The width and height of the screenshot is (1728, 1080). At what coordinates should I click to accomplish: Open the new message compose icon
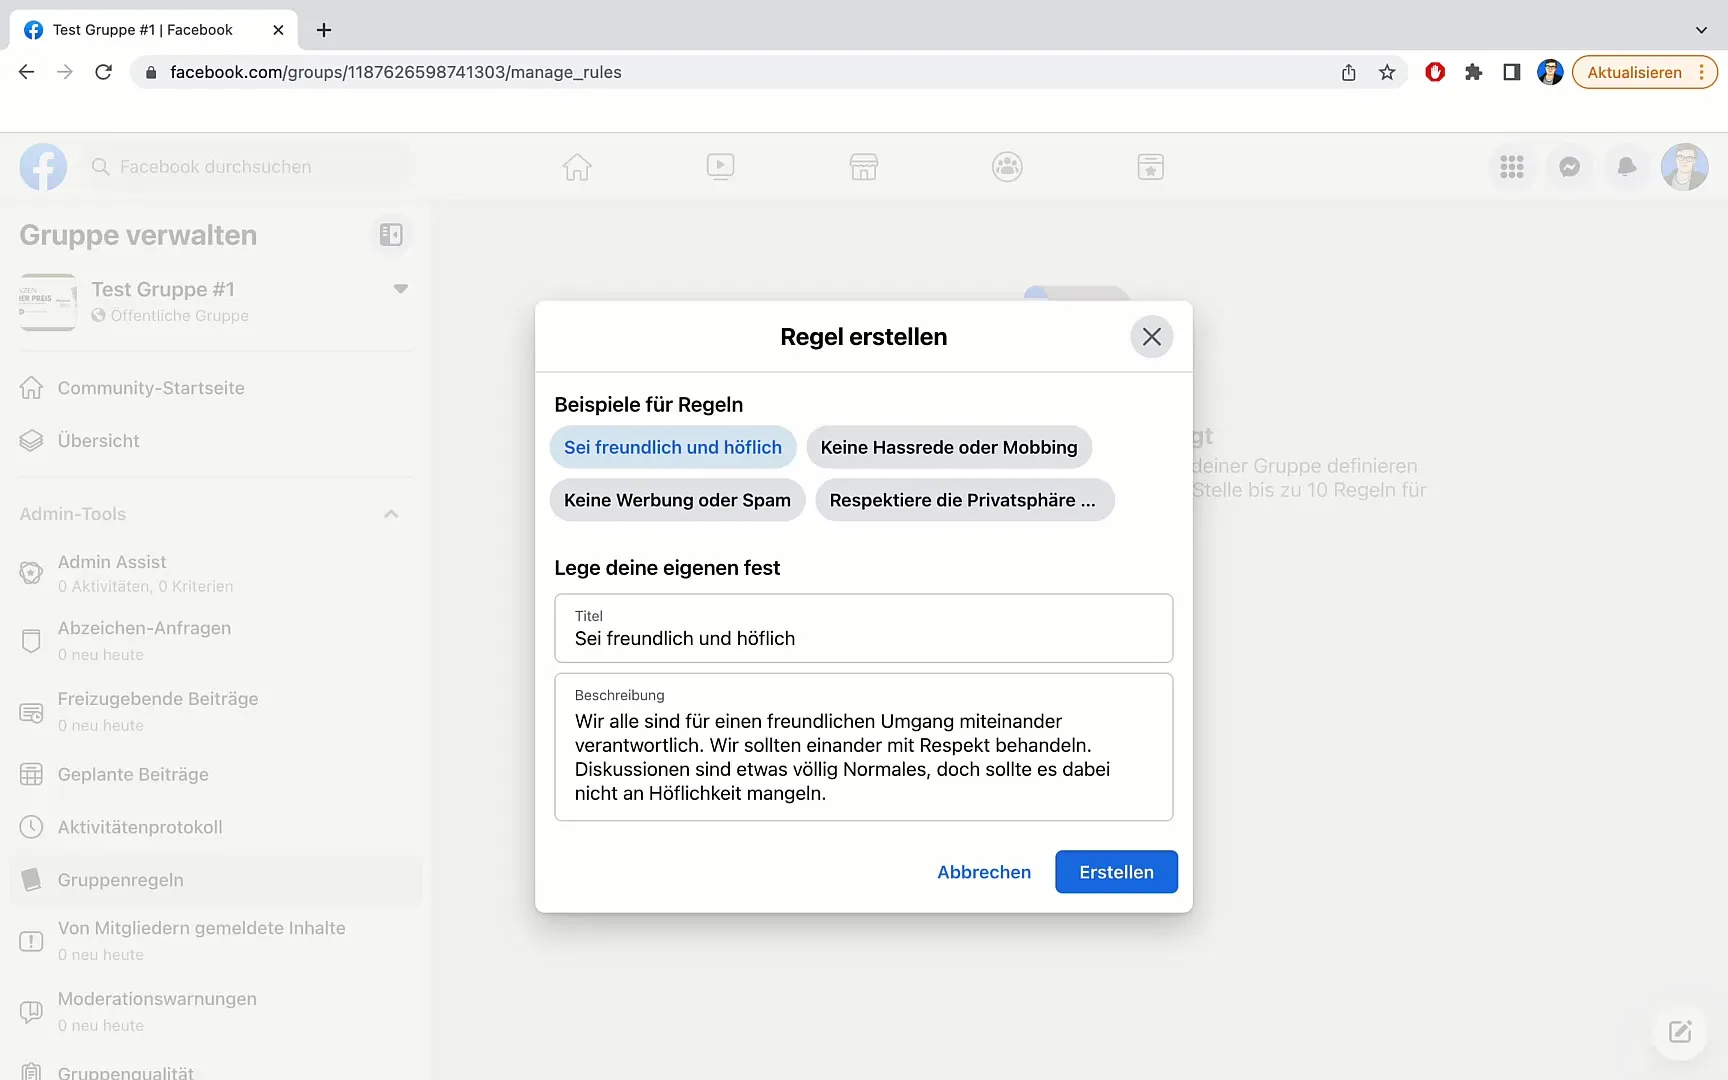(1680, 1031)
